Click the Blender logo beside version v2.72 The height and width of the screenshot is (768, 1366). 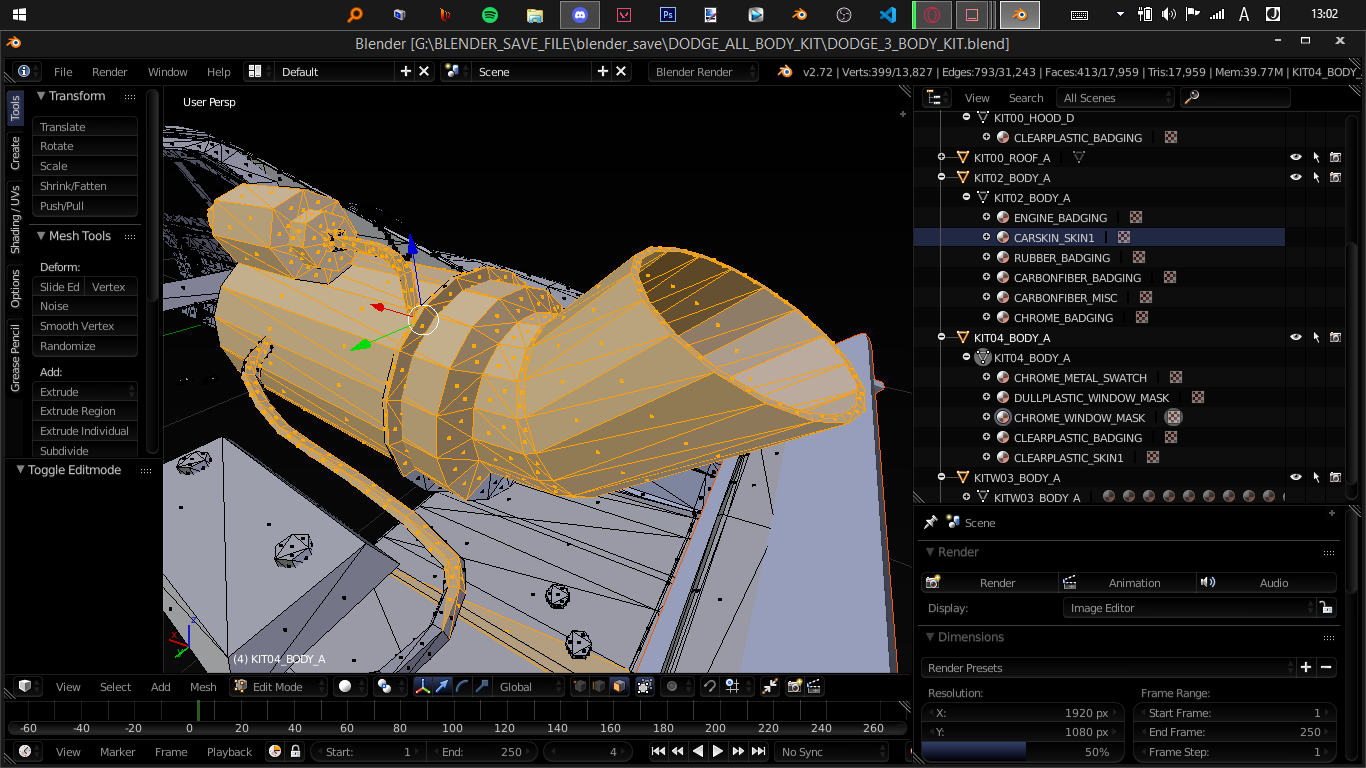click(x=785, y=71)
